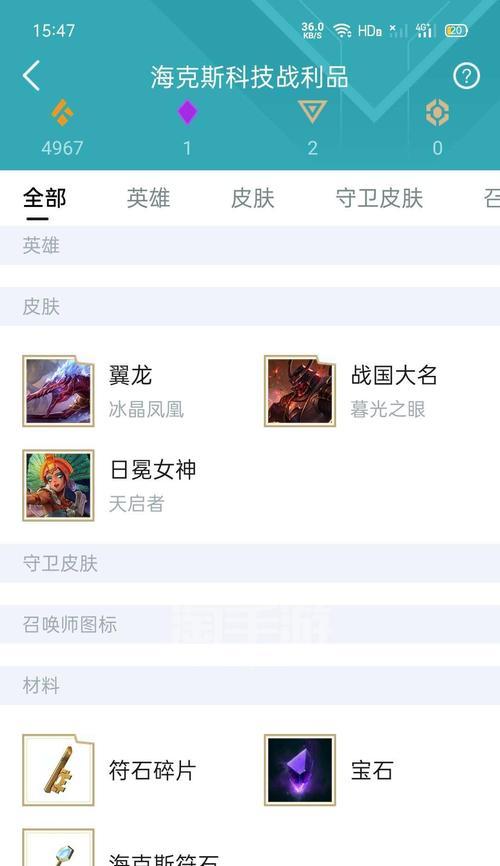This screenshot has height=866, width=500.
Task: Tap the back arrow in header
Action: (31, 76)
